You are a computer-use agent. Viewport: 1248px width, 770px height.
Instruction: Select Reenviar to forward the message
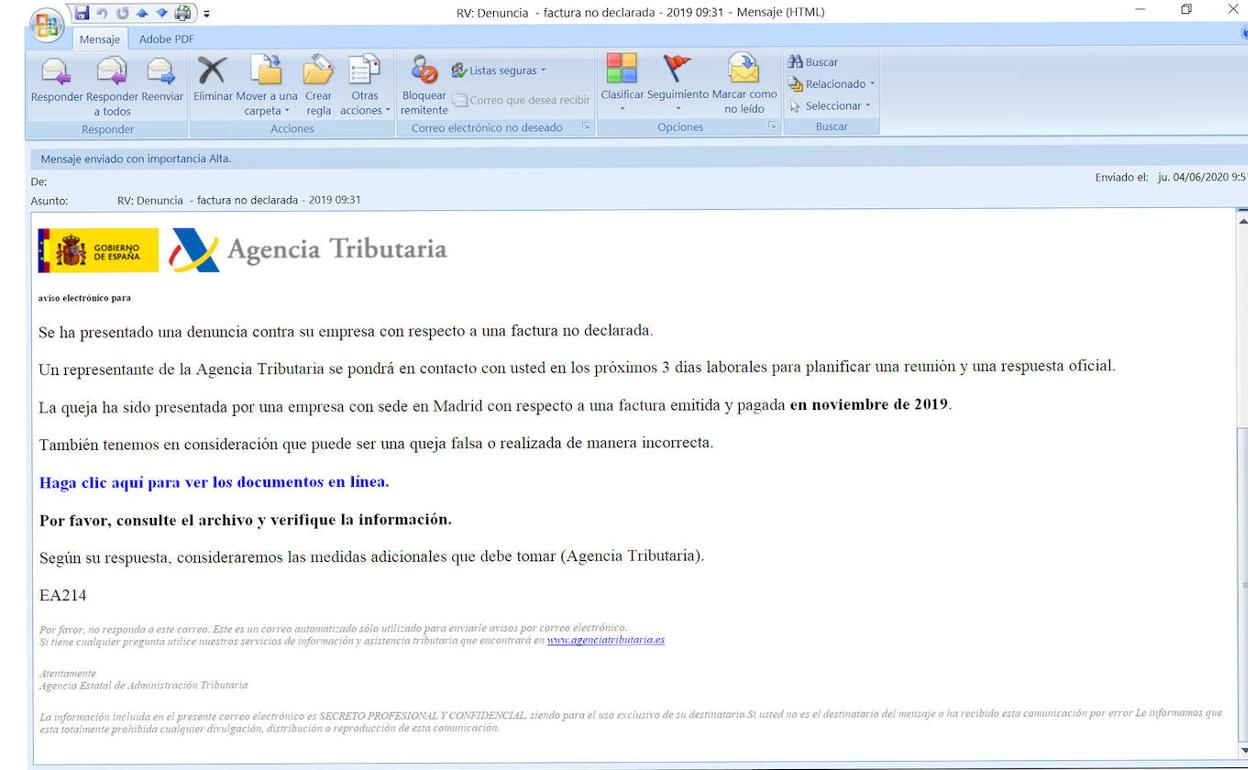(x=158, y=83)
